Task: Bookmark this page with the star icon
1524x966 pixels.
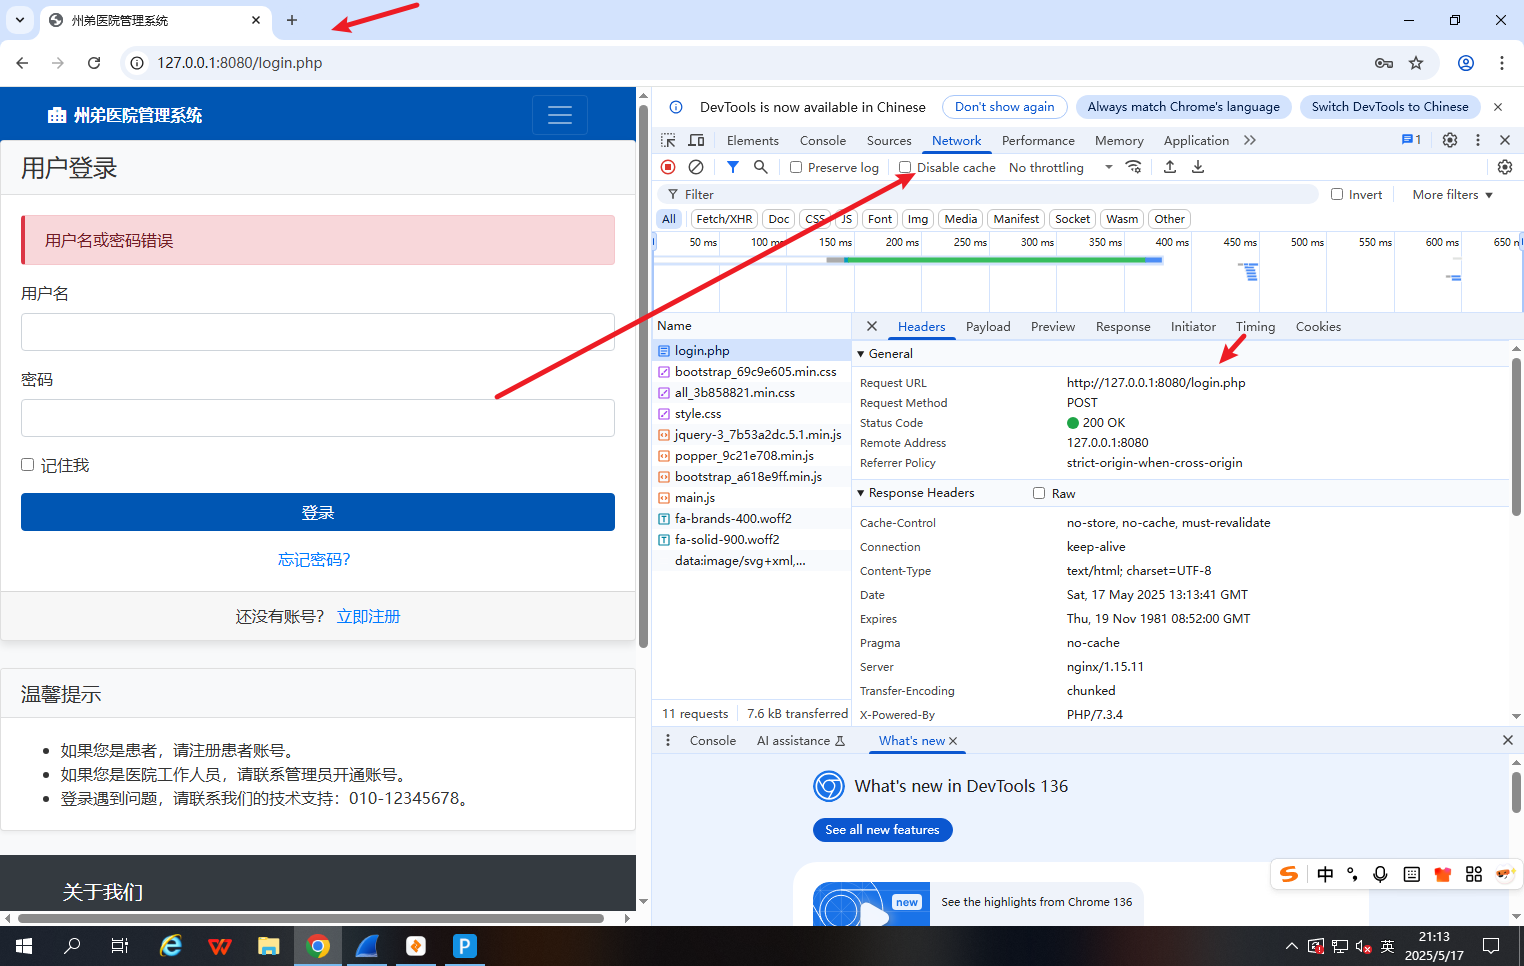Action: 1416,63
